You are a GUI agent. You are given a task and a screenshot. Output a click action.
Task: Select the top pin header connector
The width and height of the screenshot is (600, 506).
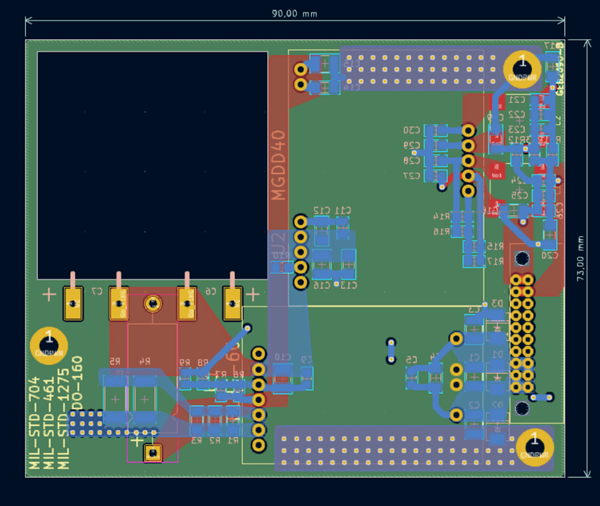tap(420, 69)
